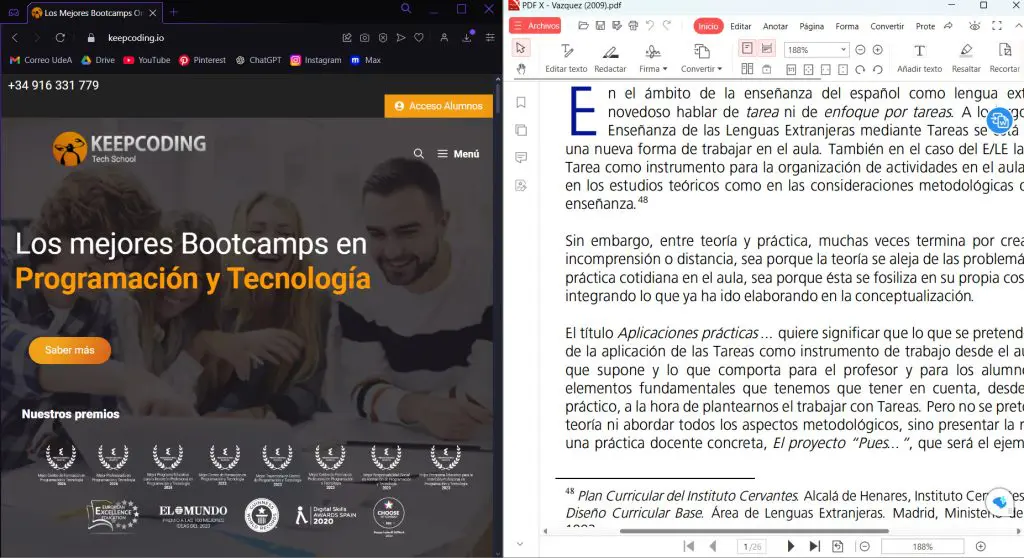Expand the PDF sidebar bottom chevron
Screen dimensions: 1024x558
pos(520,544)
